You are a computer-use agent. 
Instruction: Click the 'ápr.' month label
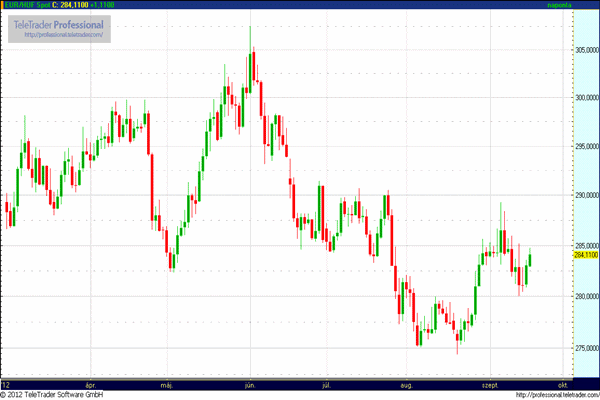click(91, 385)
